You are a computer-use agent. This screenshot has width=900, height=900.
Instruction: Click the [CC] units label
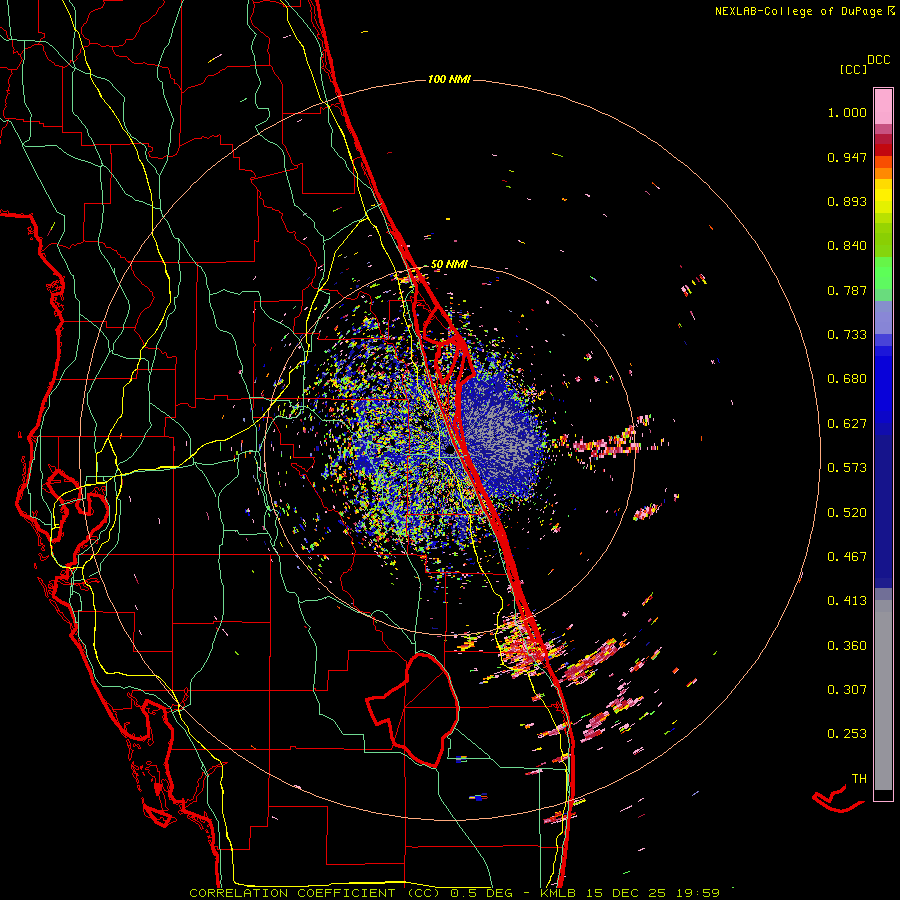(x=853, y=69)
